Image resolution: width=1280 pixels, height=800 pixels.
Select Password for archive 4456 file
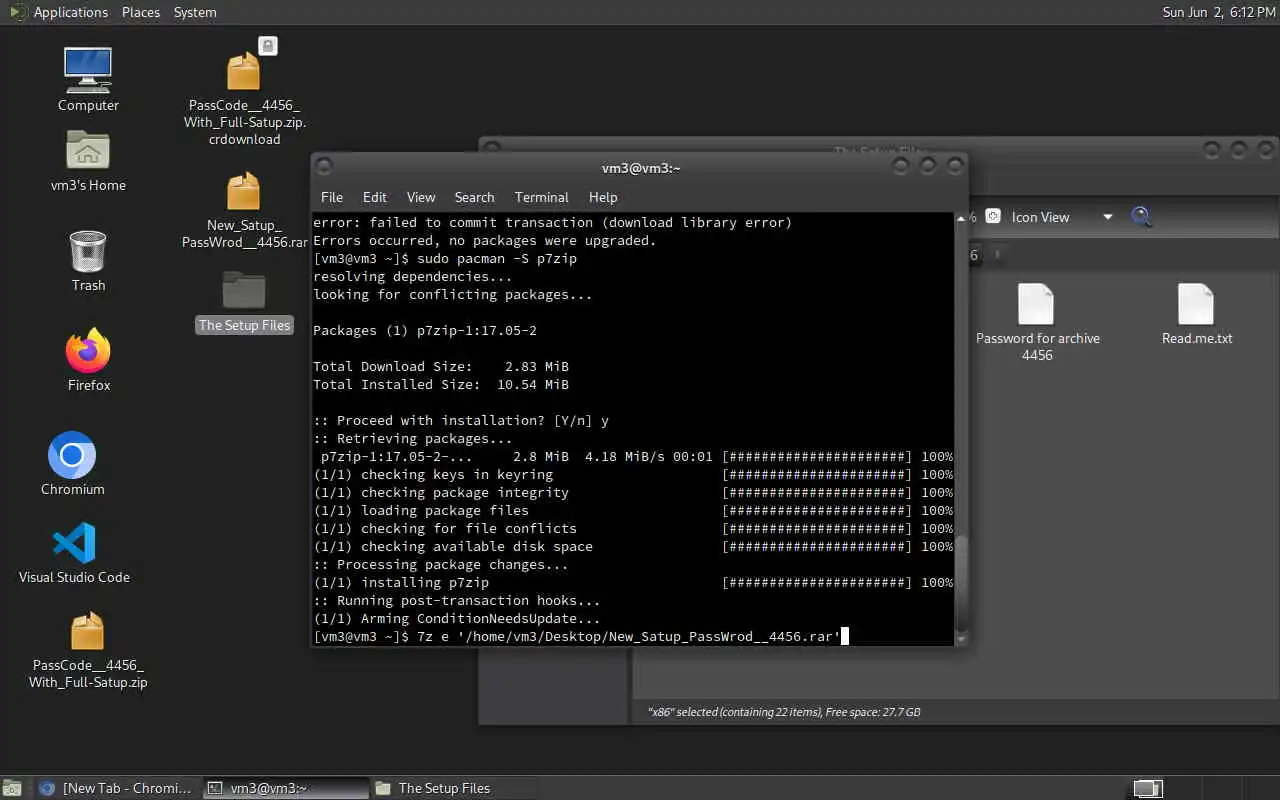point(1037,305)
